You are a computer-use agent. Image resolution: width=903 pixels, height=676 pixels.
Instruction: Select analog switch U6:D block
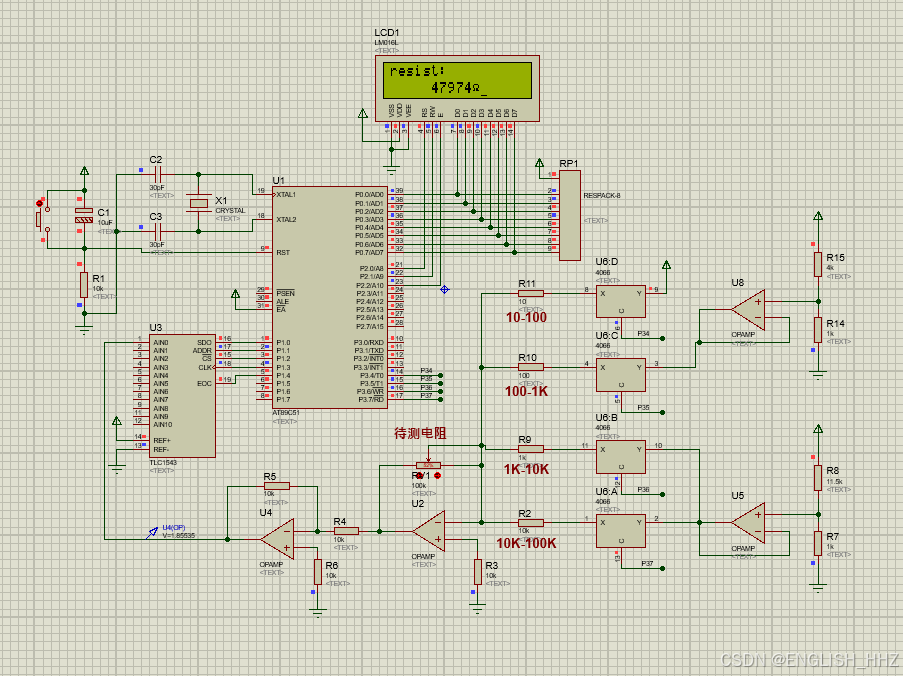[x=621, y=301]
